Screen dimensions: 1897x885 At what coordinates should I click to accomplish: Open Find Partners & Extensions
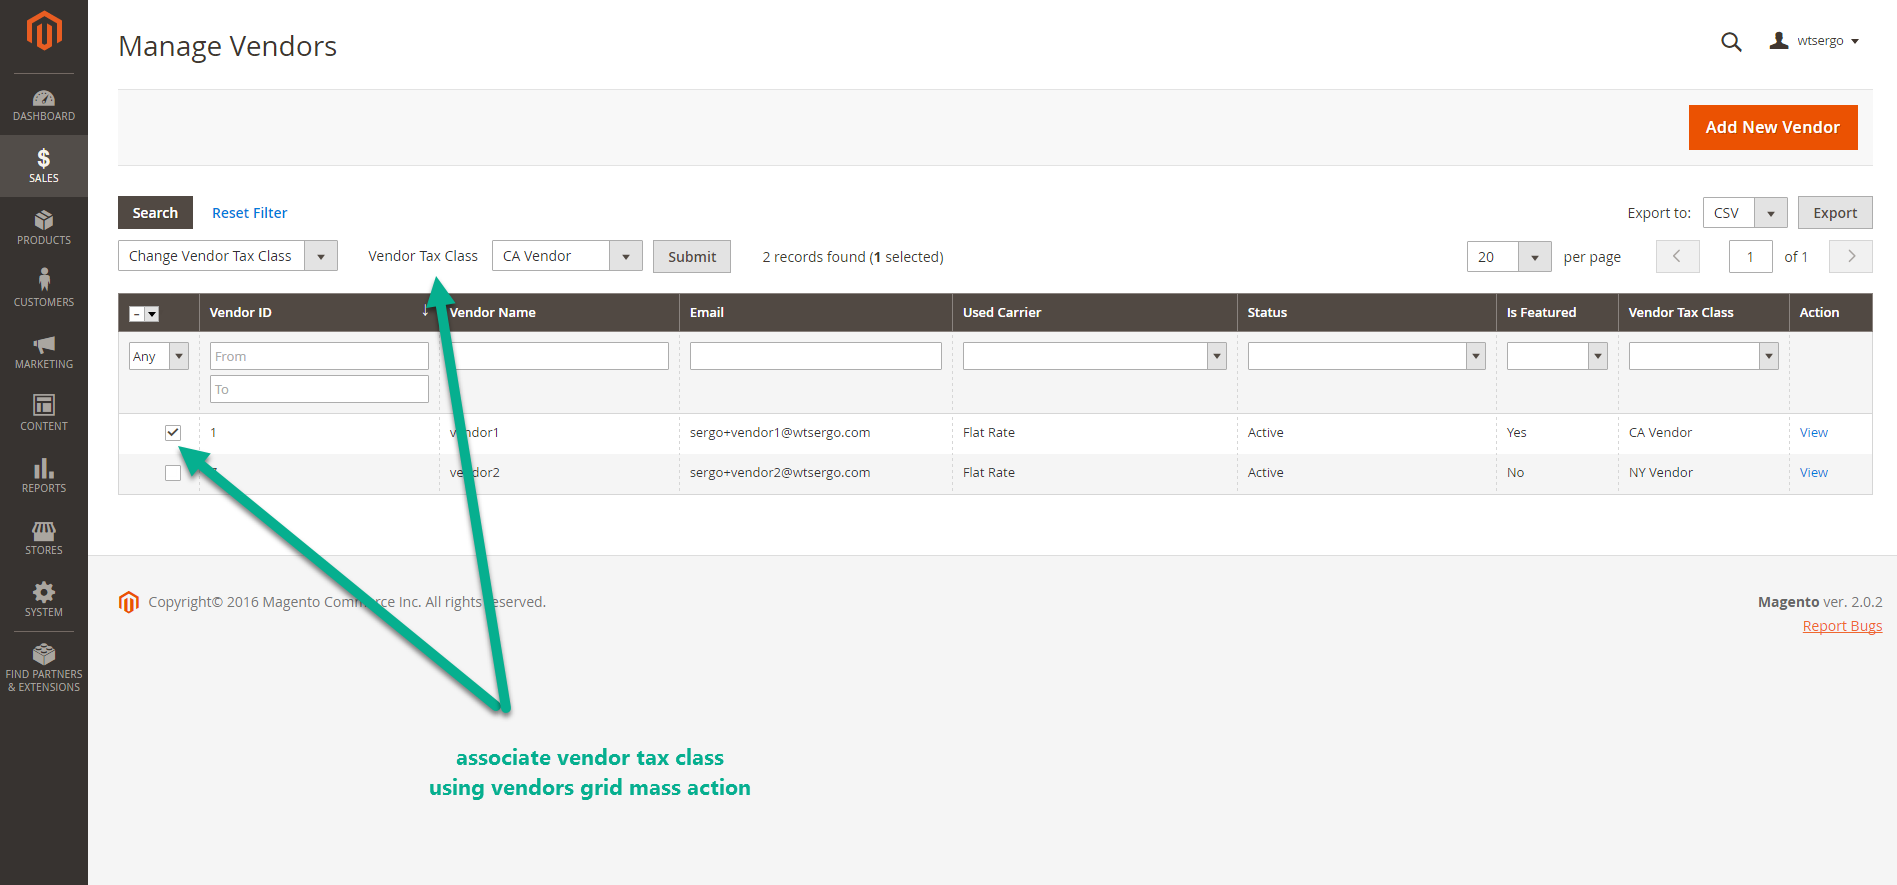(44, 668)
